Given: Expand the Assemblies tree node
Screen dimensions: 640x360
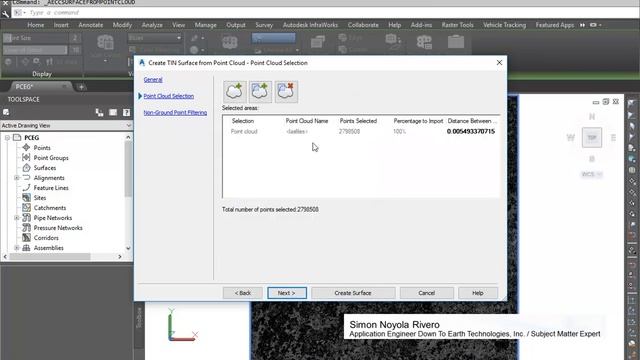Looking at the screenshot, I should click(x=17, y=248).
